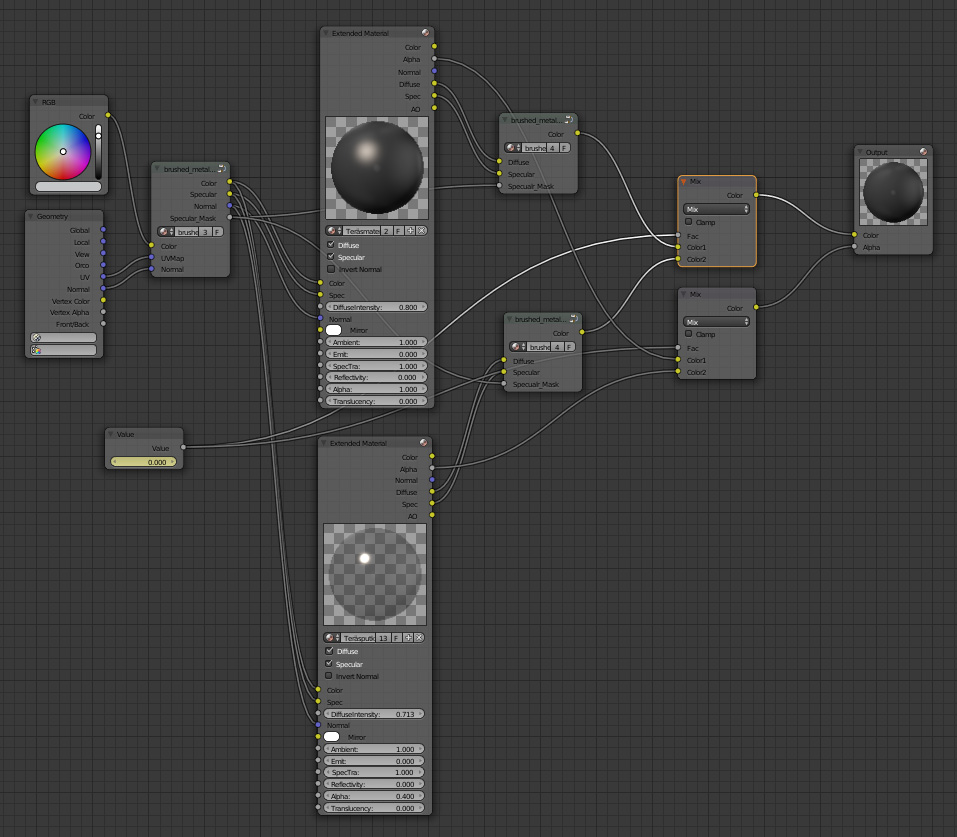This screenshot has width=957, height=837.
Task: Click the Alpha 0.400 field in the bottom material node
Action: pos(373,796)
